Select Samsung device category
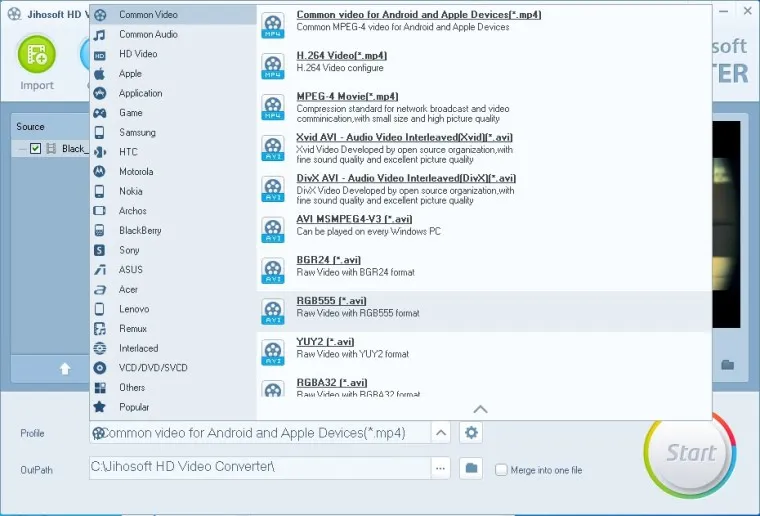This screenshot has height=516, width=760. point(174,132)
